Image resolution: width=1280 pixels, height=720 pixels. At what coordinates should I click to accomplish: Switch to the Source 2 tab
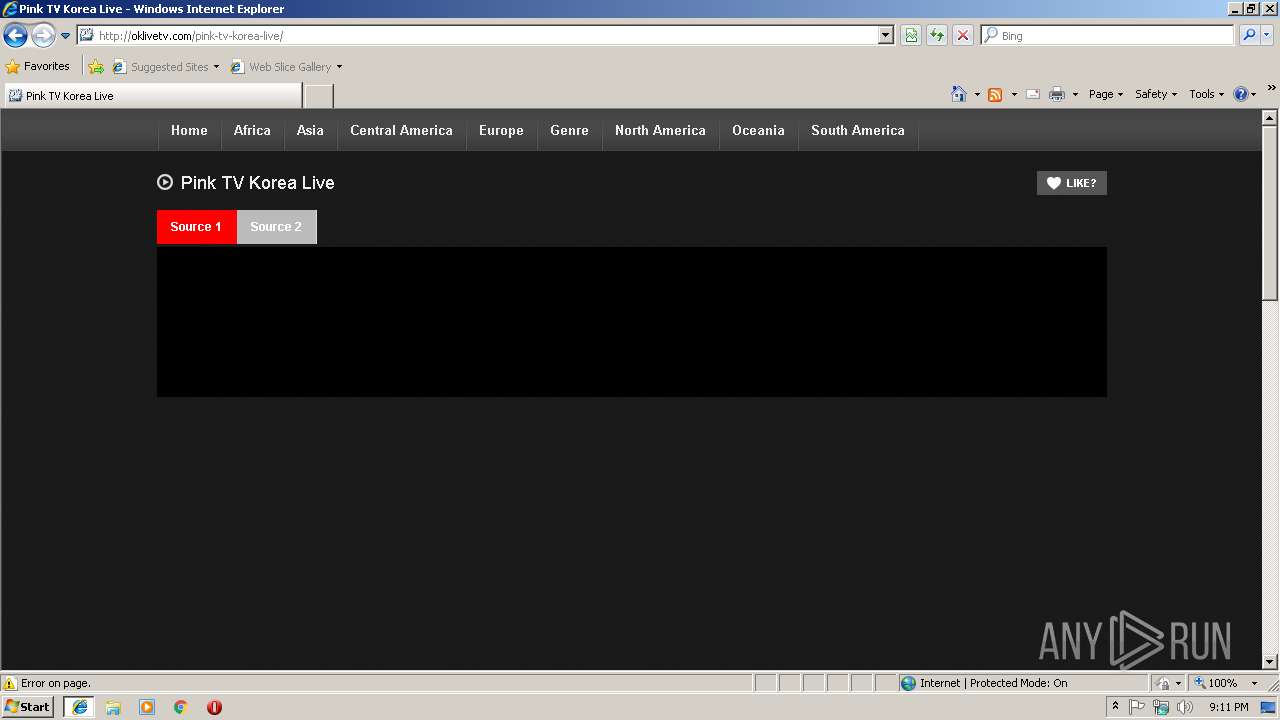click(x=276, y=227)
